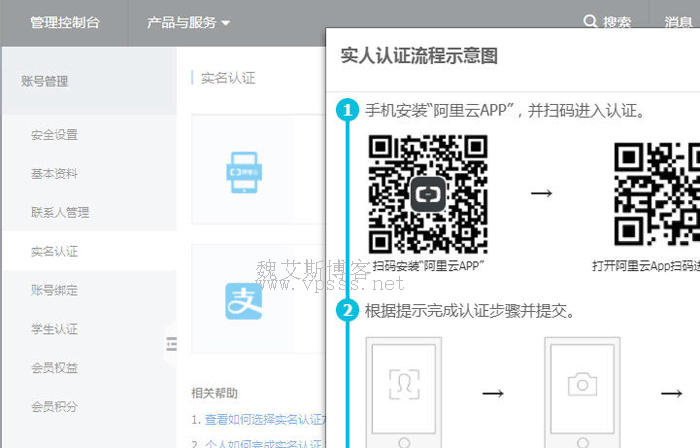Click the step 1 numbered circle
Screen dimensions: 700x448
tap(348, 110)
